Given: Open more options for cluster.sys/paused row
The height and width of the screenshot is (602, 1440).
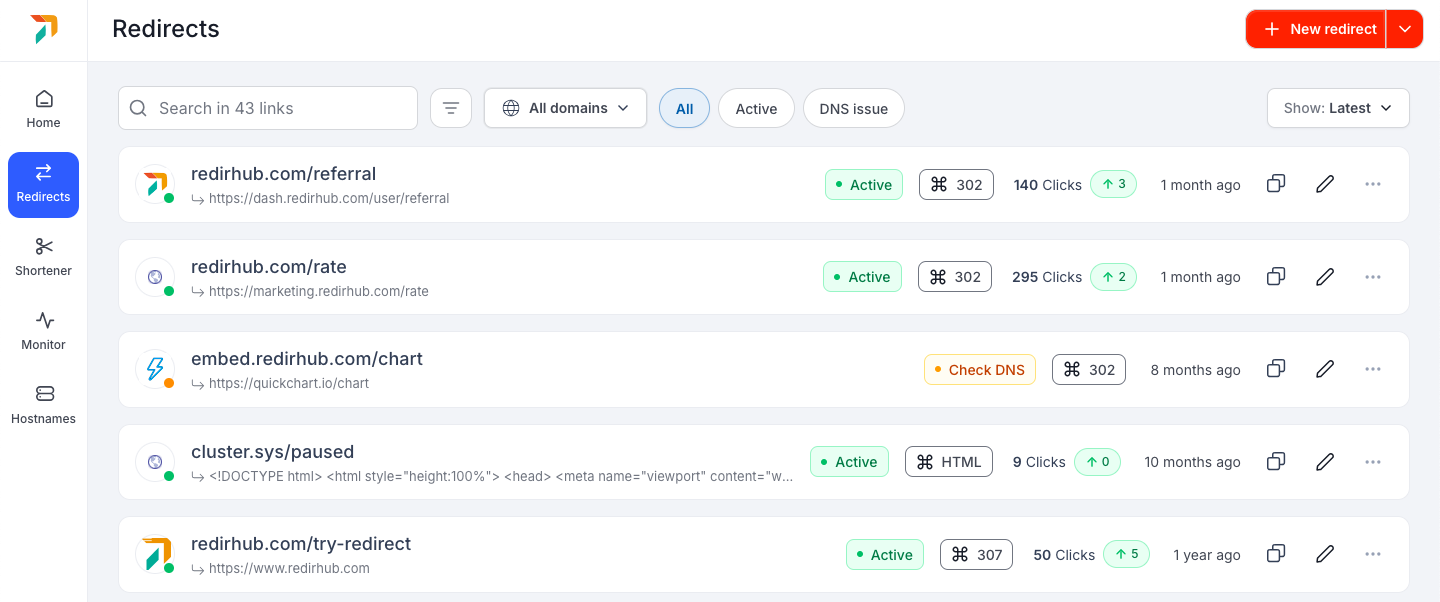Looking at the screenshot, I should (1372, 461).
